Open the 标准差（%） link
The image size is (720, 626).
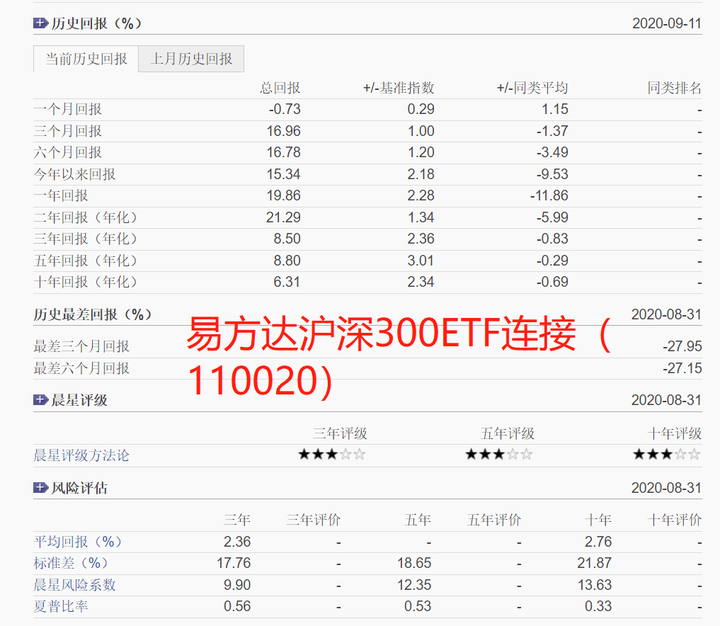pos(71,563)
